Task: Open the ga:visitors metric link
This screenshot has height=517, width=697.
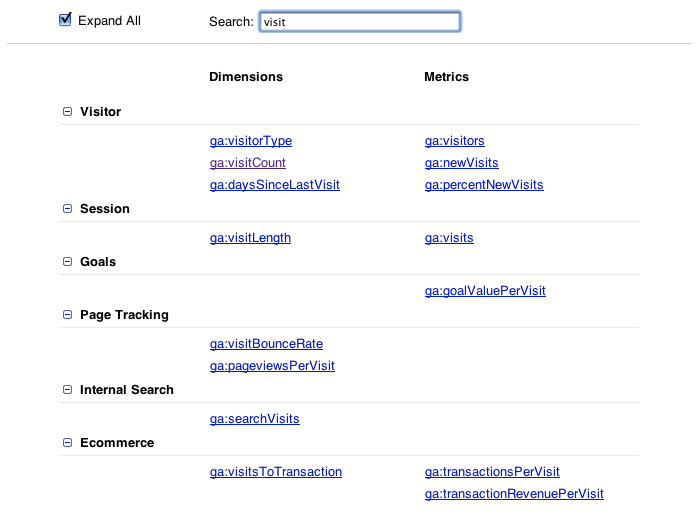Action: pyautogui.click(x=454, y=141)
